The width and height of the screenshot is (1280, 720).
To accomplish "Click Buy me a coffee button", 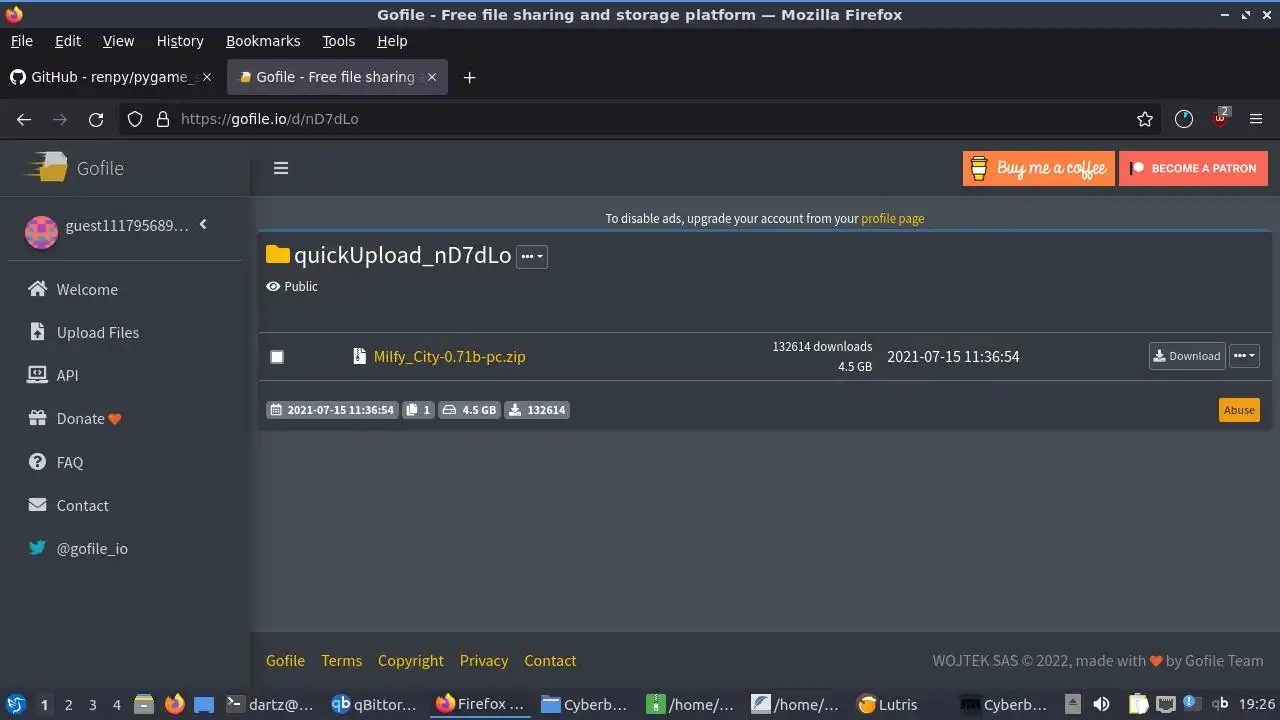I will click(1038, 168).
